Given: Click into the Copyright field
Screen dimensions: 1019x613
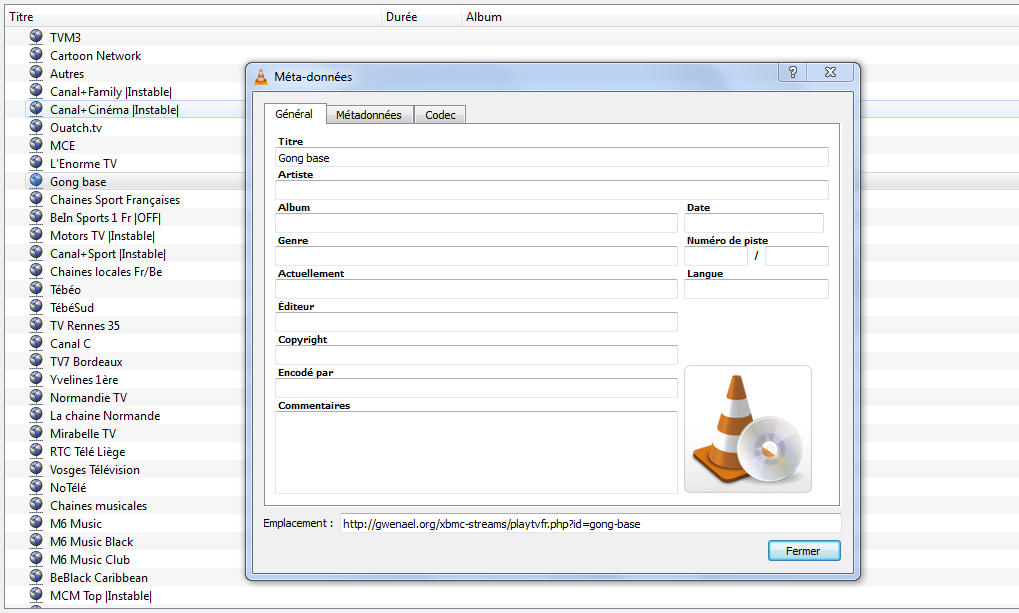Looking at the screenshot, I should [x=476, y=355].
